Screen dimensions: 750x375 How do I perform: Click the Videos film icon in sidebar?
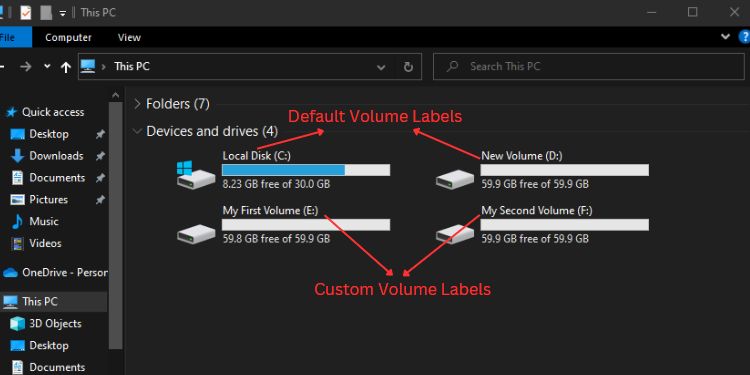18,243
